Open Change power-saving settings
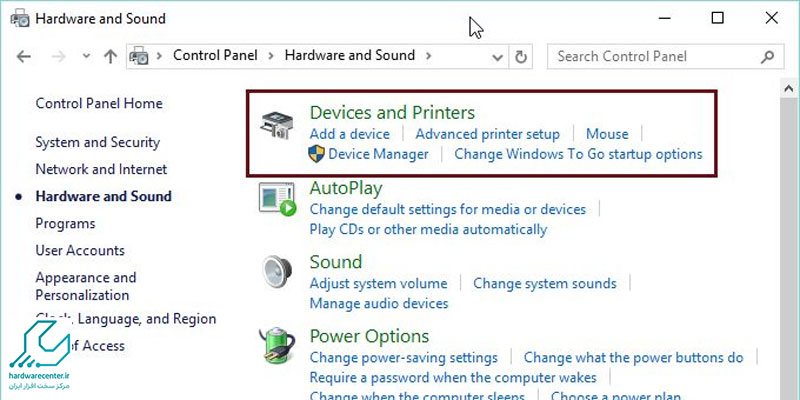Viewport: 800px width, 400px height. pos(404,358)
